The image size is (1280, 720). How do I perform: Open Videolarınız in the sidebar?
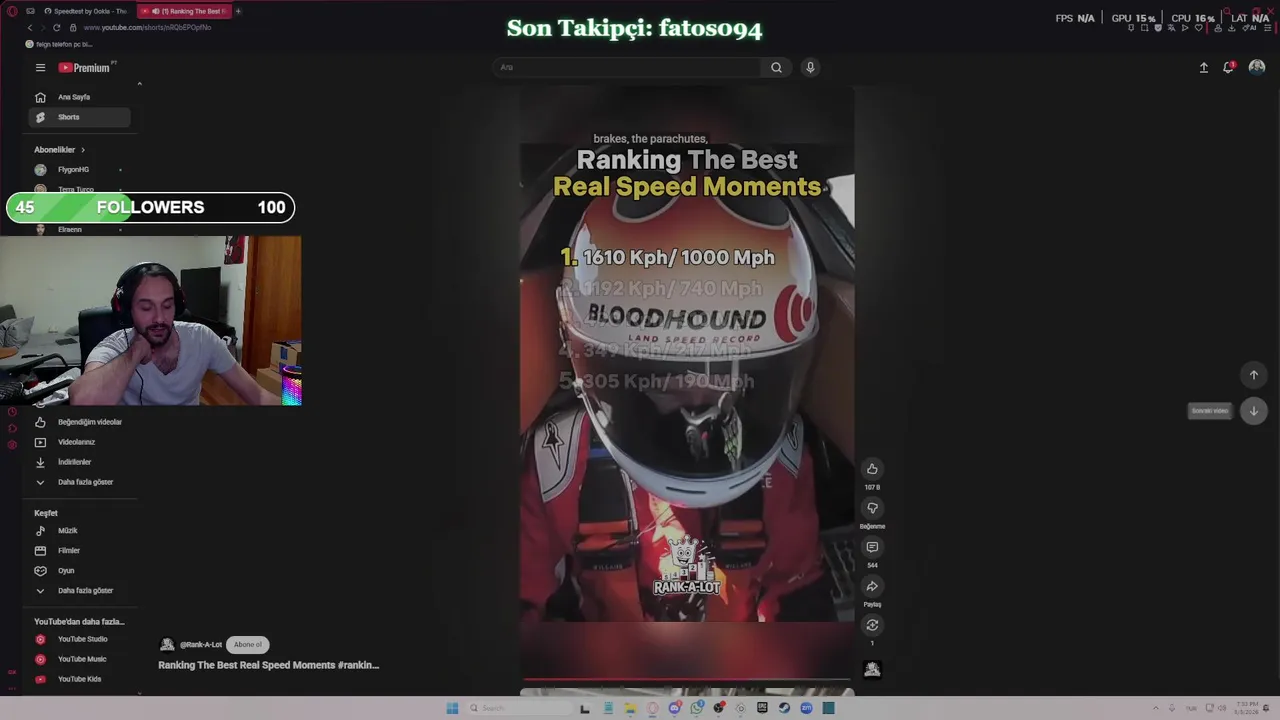pyautogui.click(x=80, y=442)
